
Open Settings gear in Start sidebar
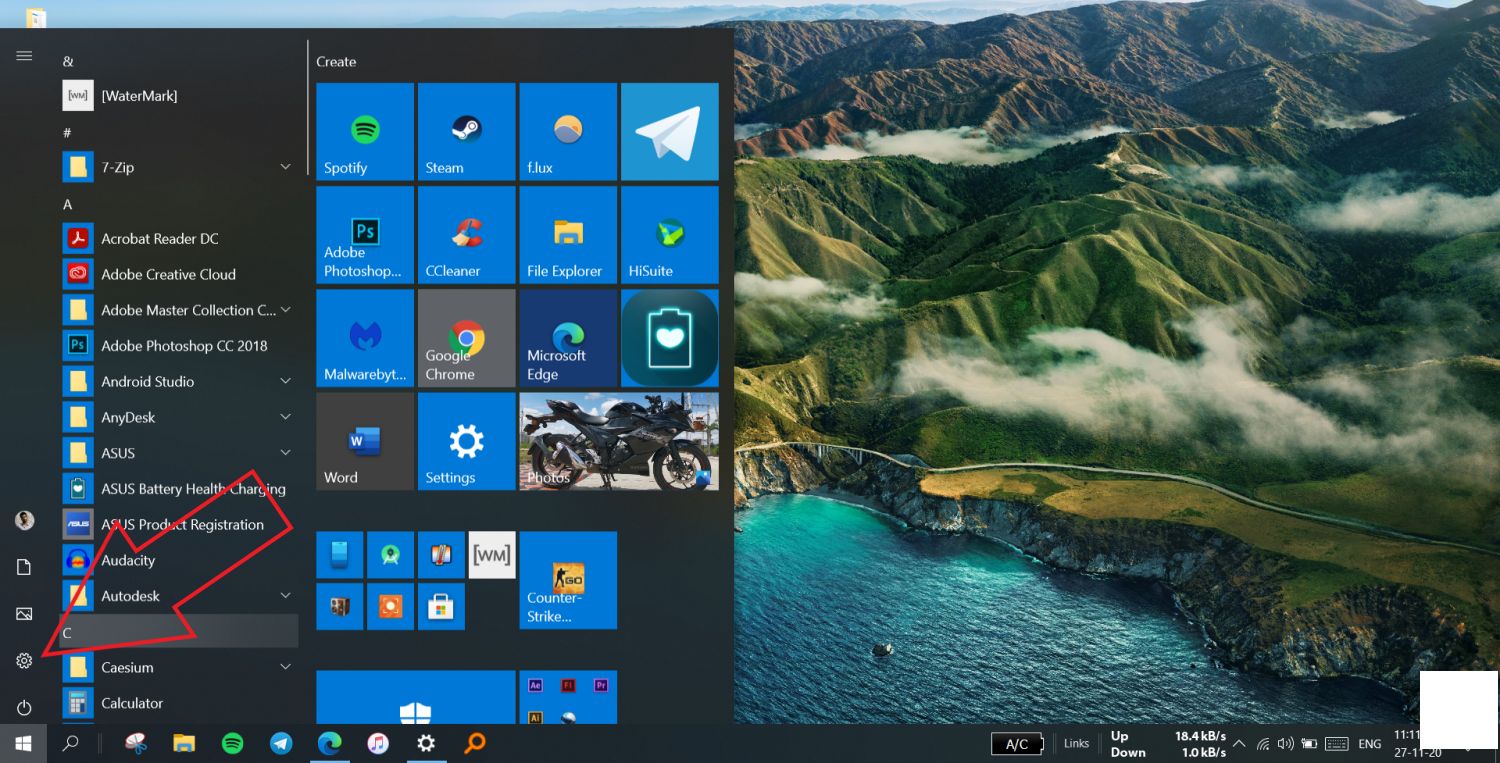(24, 661)
